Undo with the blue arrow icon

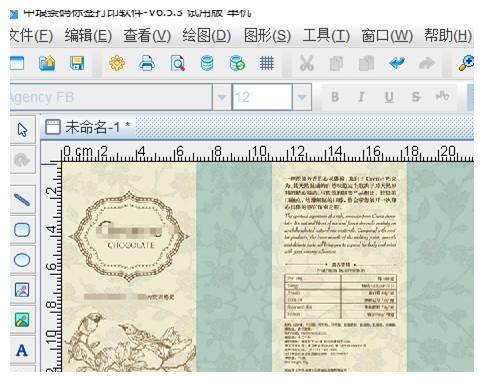pos(397,63)
